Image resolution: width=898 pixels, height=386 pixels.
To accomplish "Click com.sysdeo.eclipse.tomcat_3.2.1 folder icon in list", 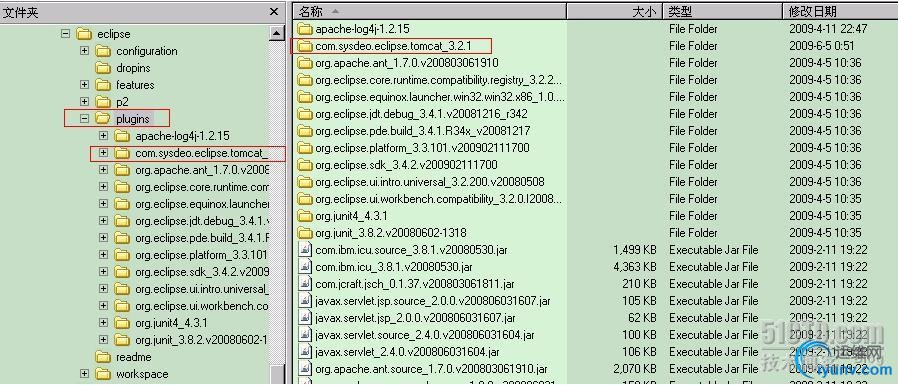I will (x=305, y=46).
